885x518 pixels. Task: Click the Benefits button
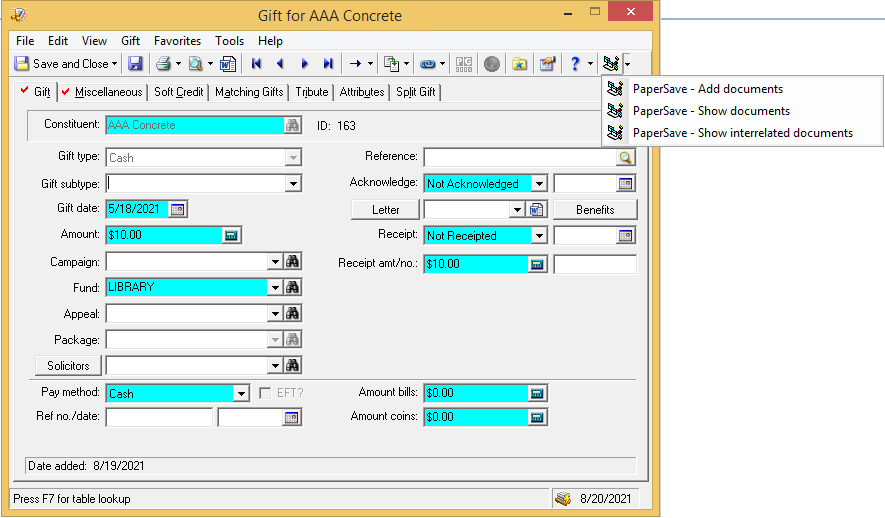tap(594, 210)
